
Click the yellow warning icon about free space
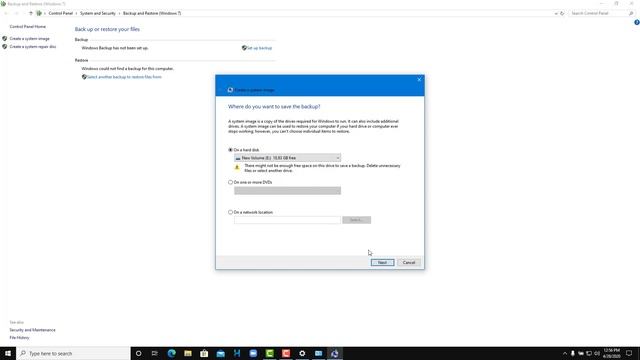[x=237, y=167]
